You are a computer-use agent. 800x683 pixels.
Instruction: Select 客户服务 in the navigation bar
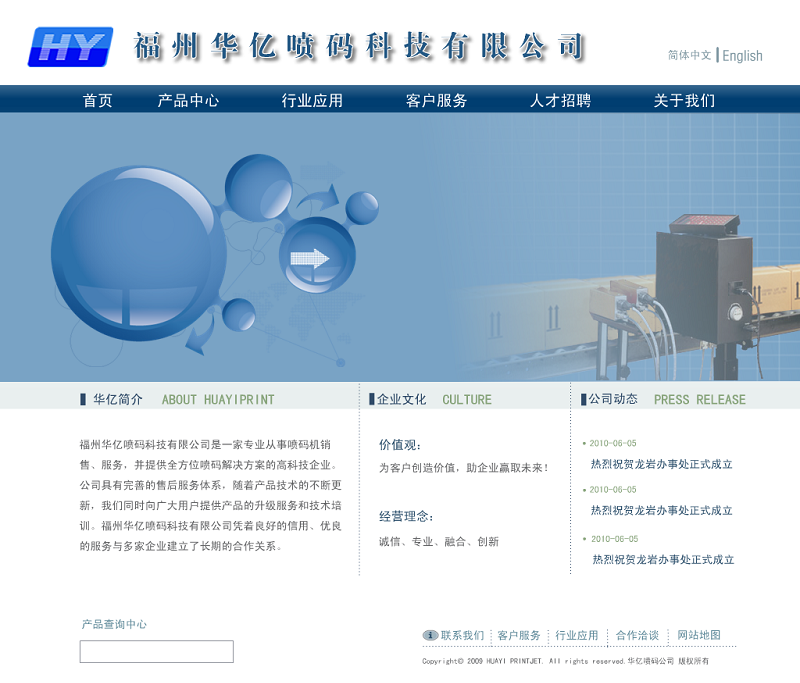click(436, 100)
